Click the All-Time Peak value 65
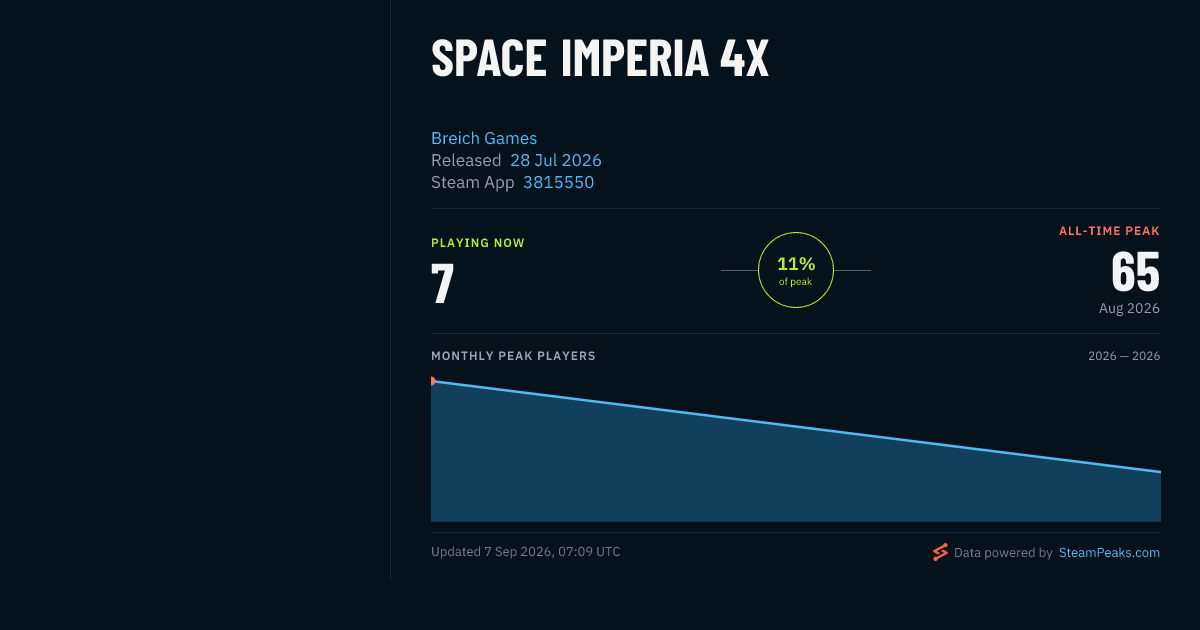1200x630 pixels. pos(1136,272)
